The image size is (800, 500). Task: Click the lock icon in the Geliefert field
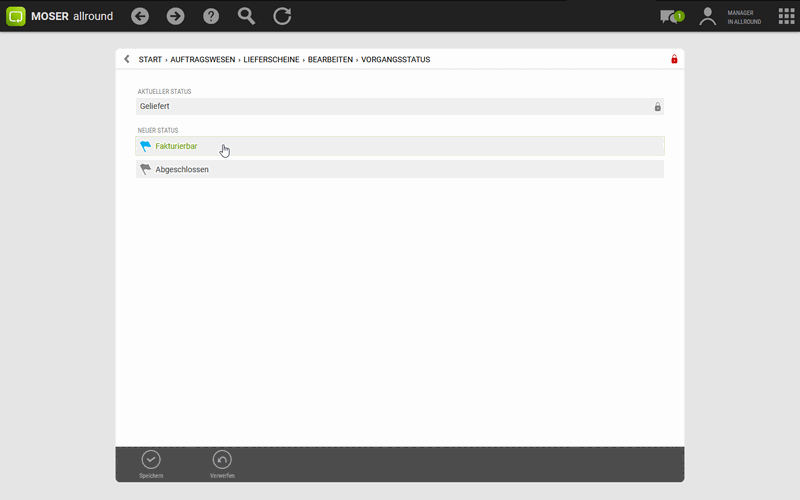click(658, 107)
